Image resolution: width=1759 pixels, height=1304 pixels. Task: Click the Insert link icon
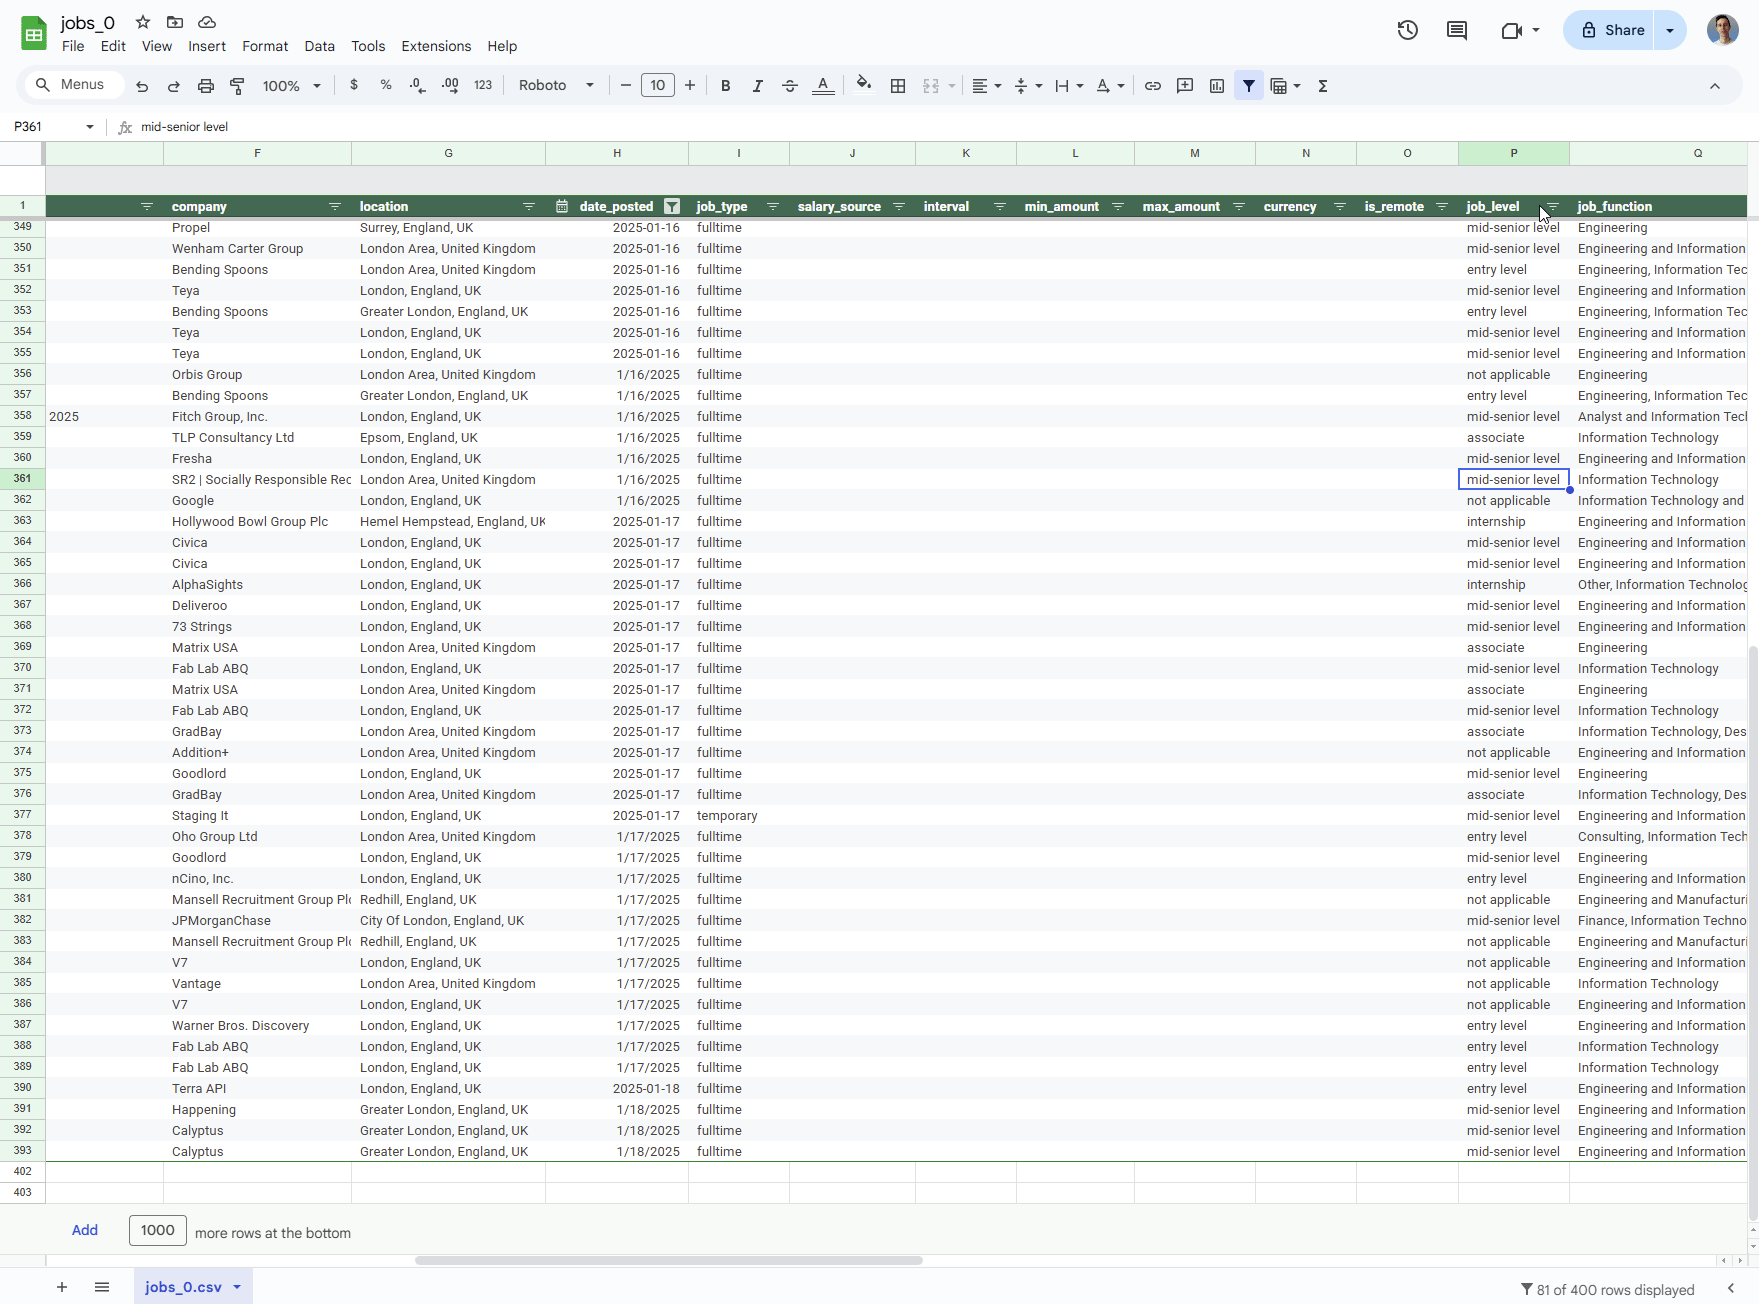[1153, 86]
